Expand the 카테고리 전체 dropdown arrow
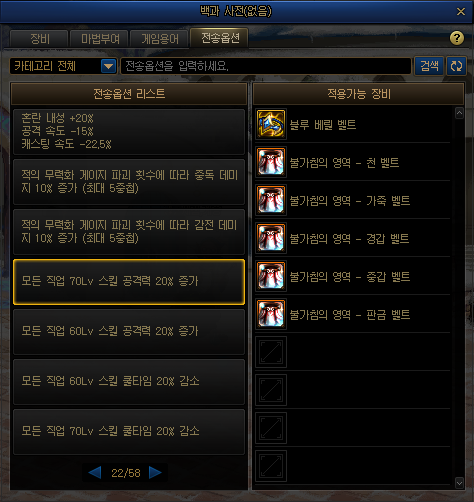The image size is (474, 502). 108,66
